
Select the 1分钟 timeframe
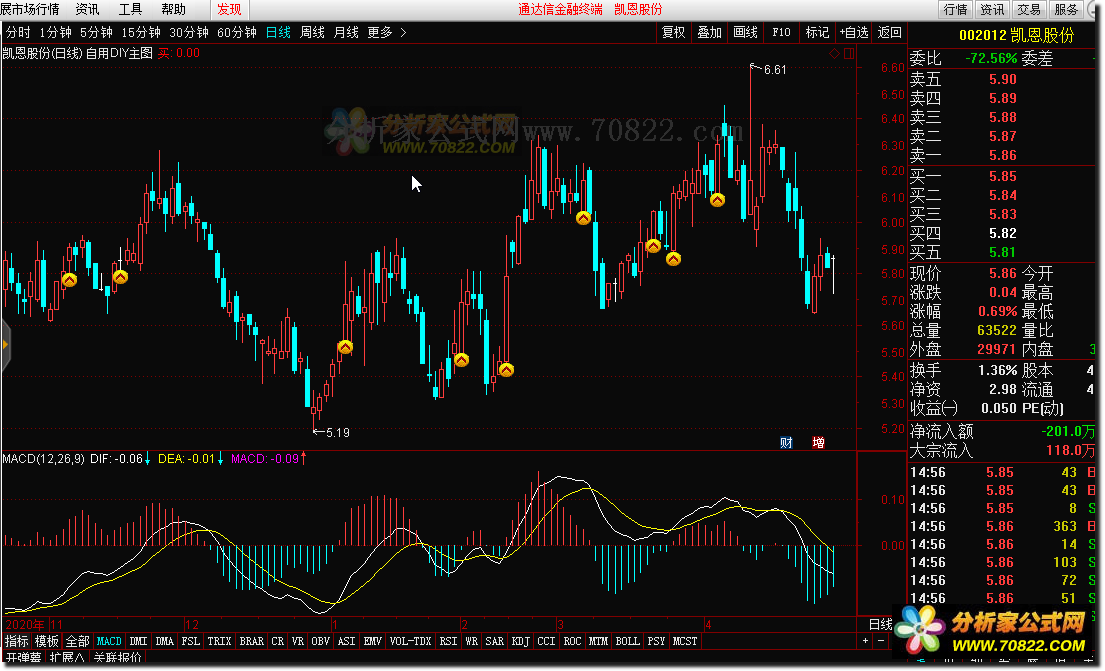[56, 32]
